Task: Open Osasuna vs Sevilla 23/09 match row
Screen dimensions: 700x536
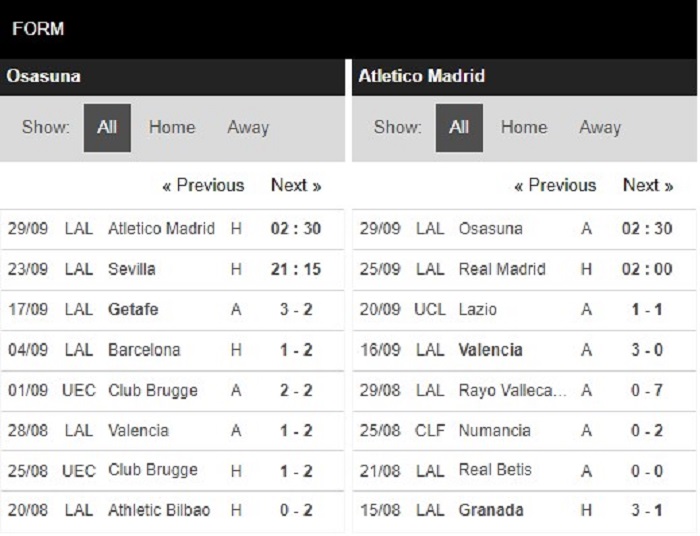Action: tap(172, 270)
